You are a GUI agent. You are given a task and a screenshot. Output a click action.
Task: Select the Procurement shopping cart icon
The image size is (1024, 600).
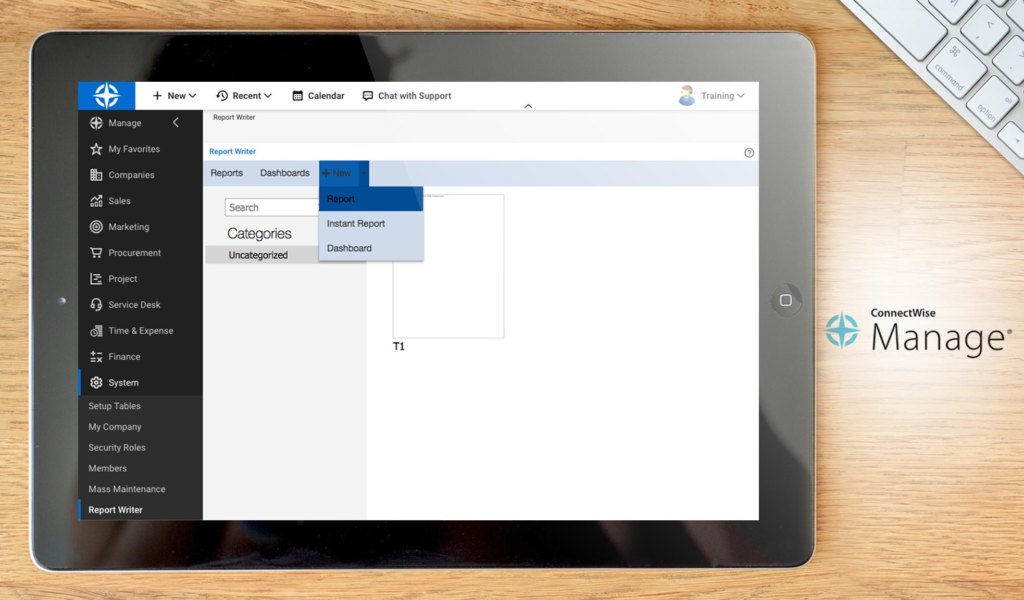click(98, 252)
